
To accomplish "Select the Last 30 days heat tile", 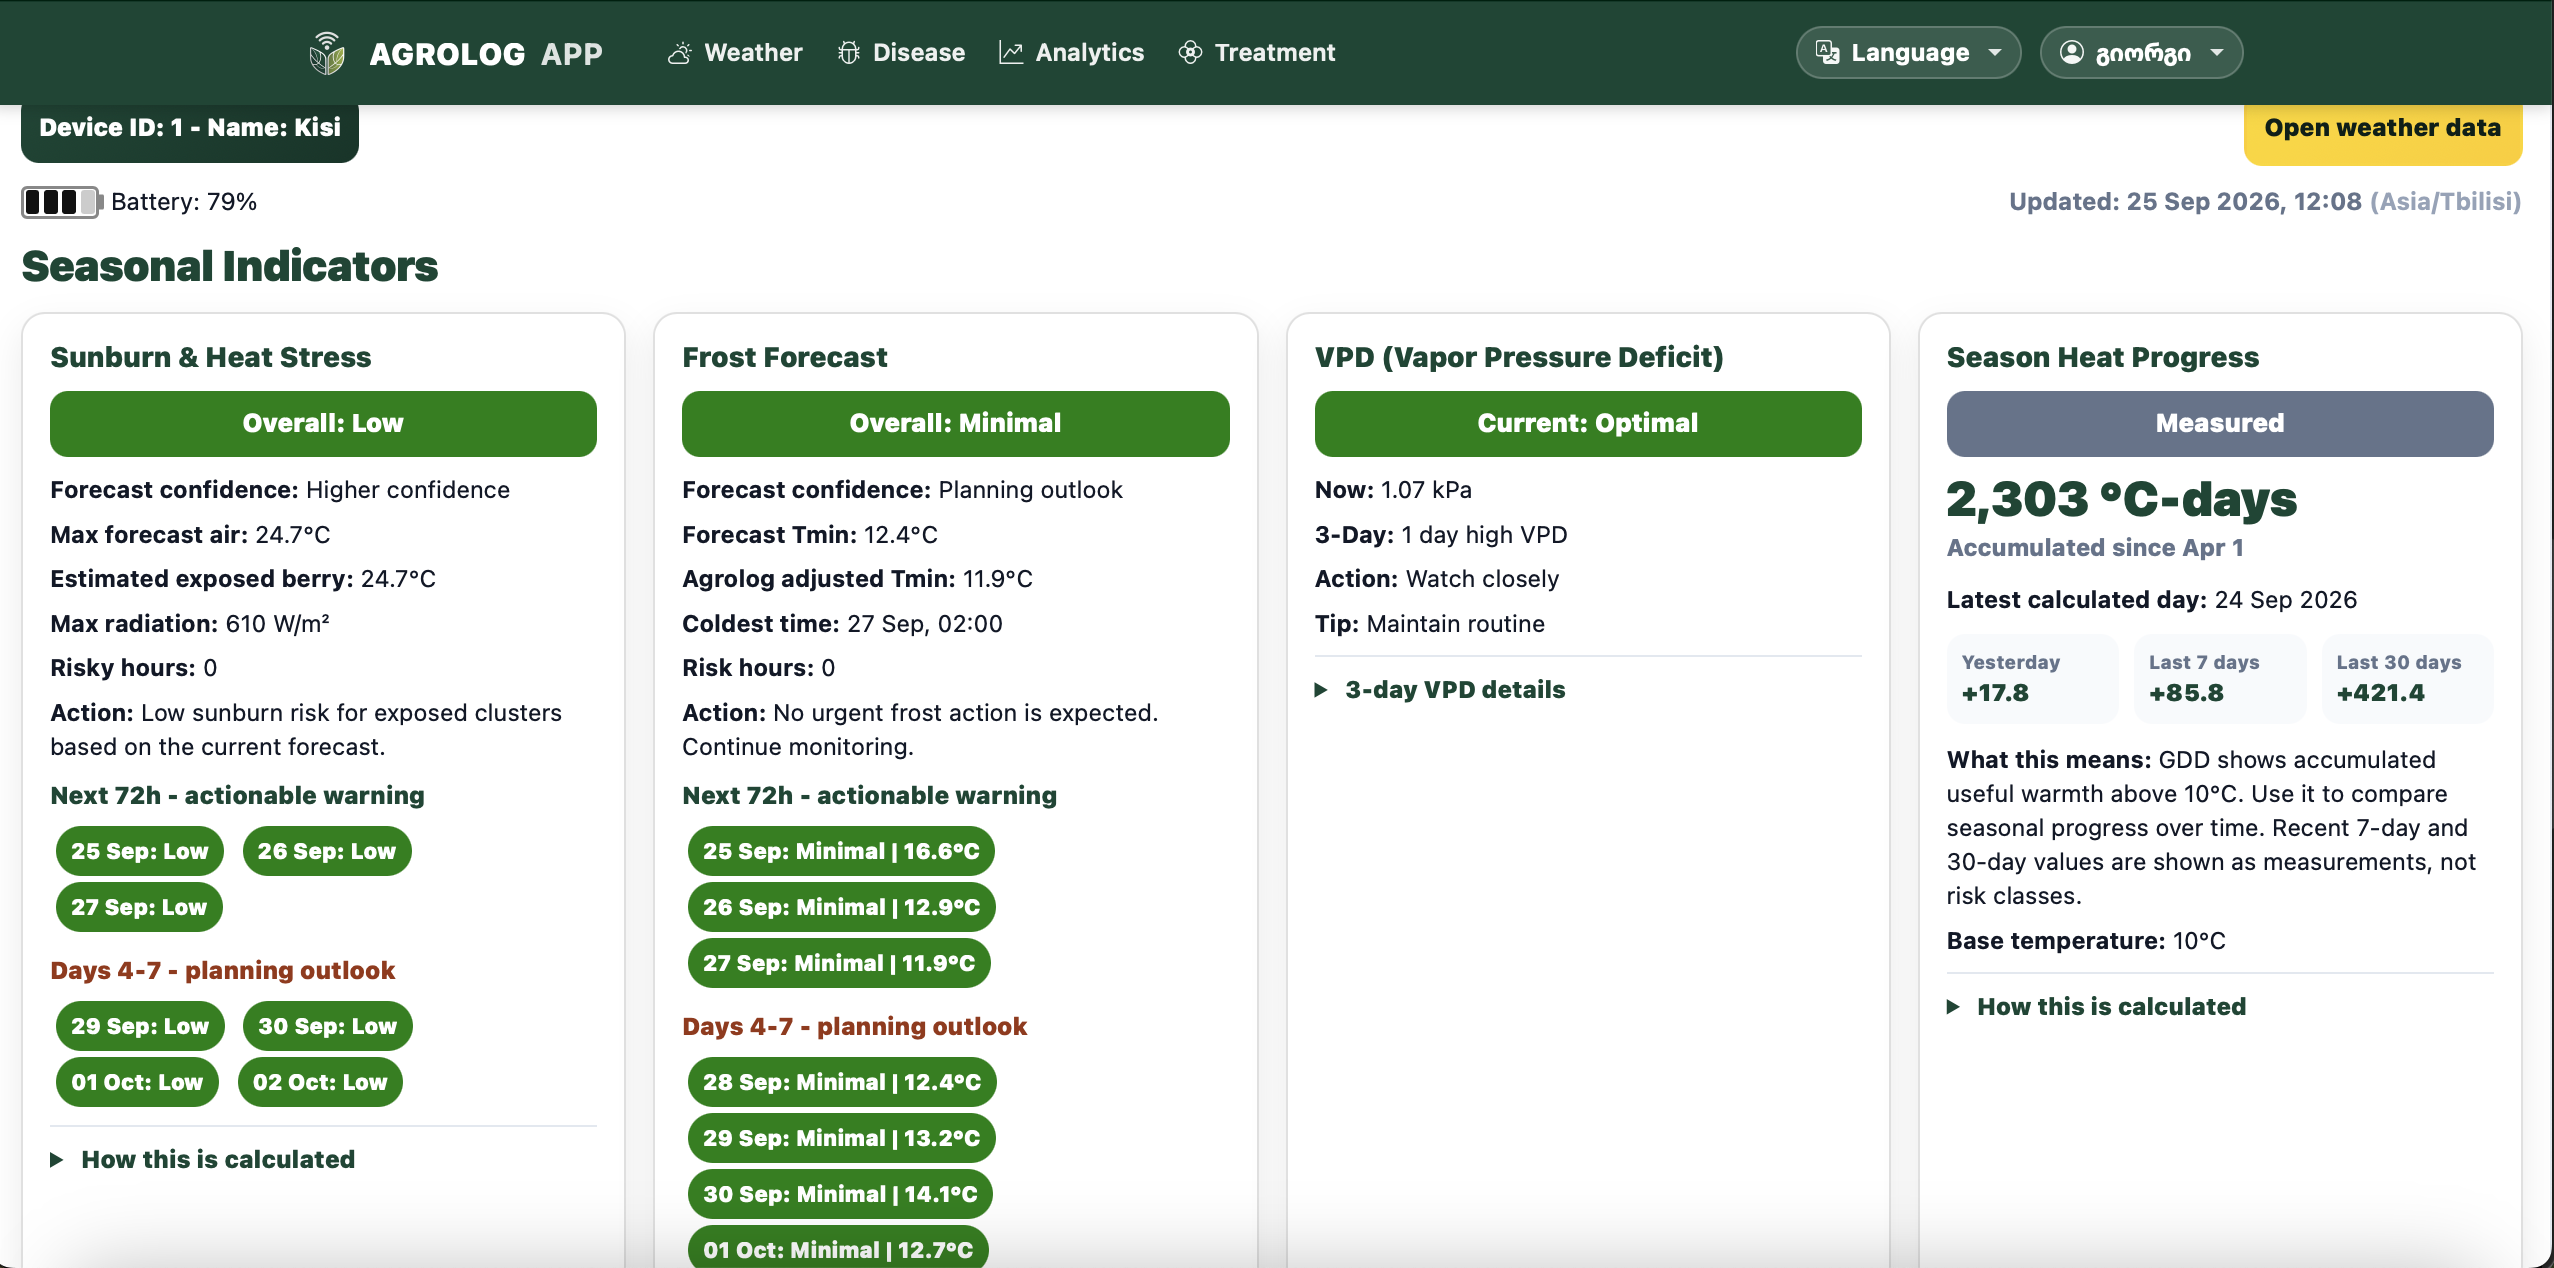I will 2406,679.
